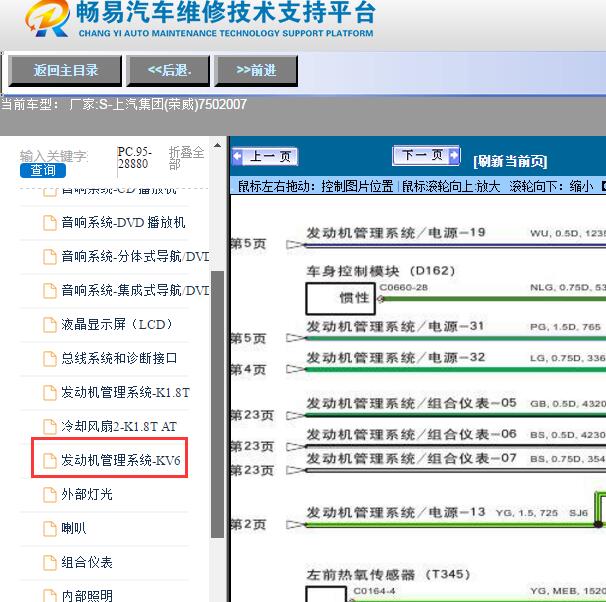Open 音响系统-集成式导航 in the tree
The width and height of the screenshot is (606, 602).
pos(135,290)
